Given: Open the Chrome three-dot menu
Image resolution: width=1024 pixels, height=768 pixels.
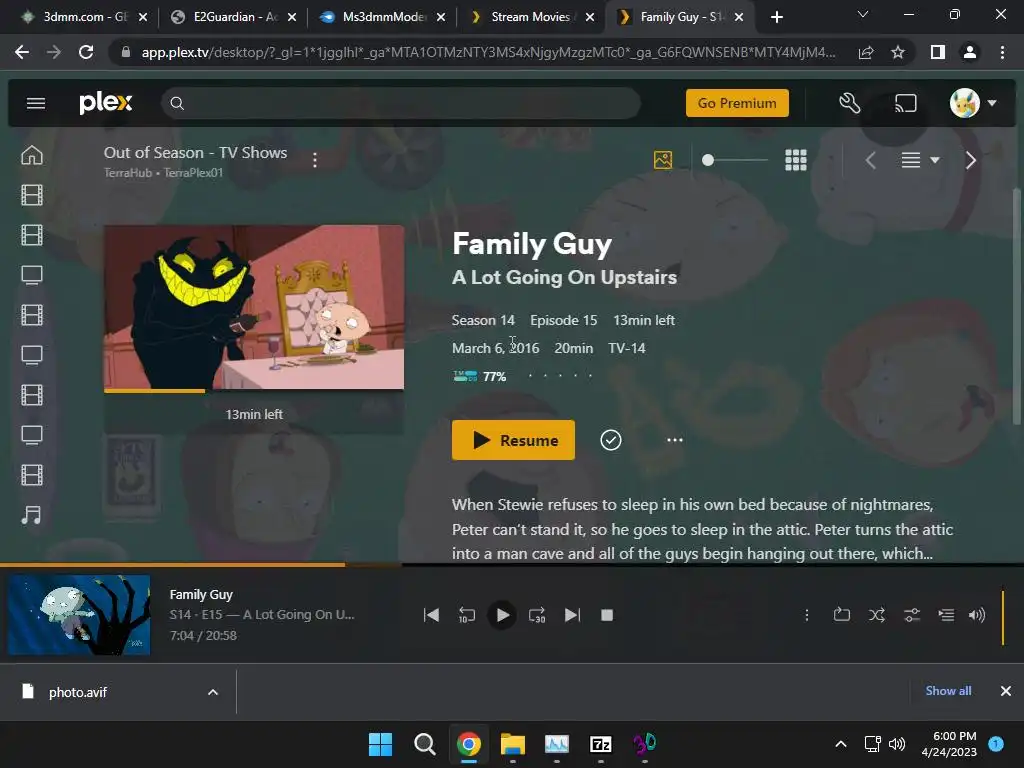Looking at the screenshot, I should (x=1002, y=52).
